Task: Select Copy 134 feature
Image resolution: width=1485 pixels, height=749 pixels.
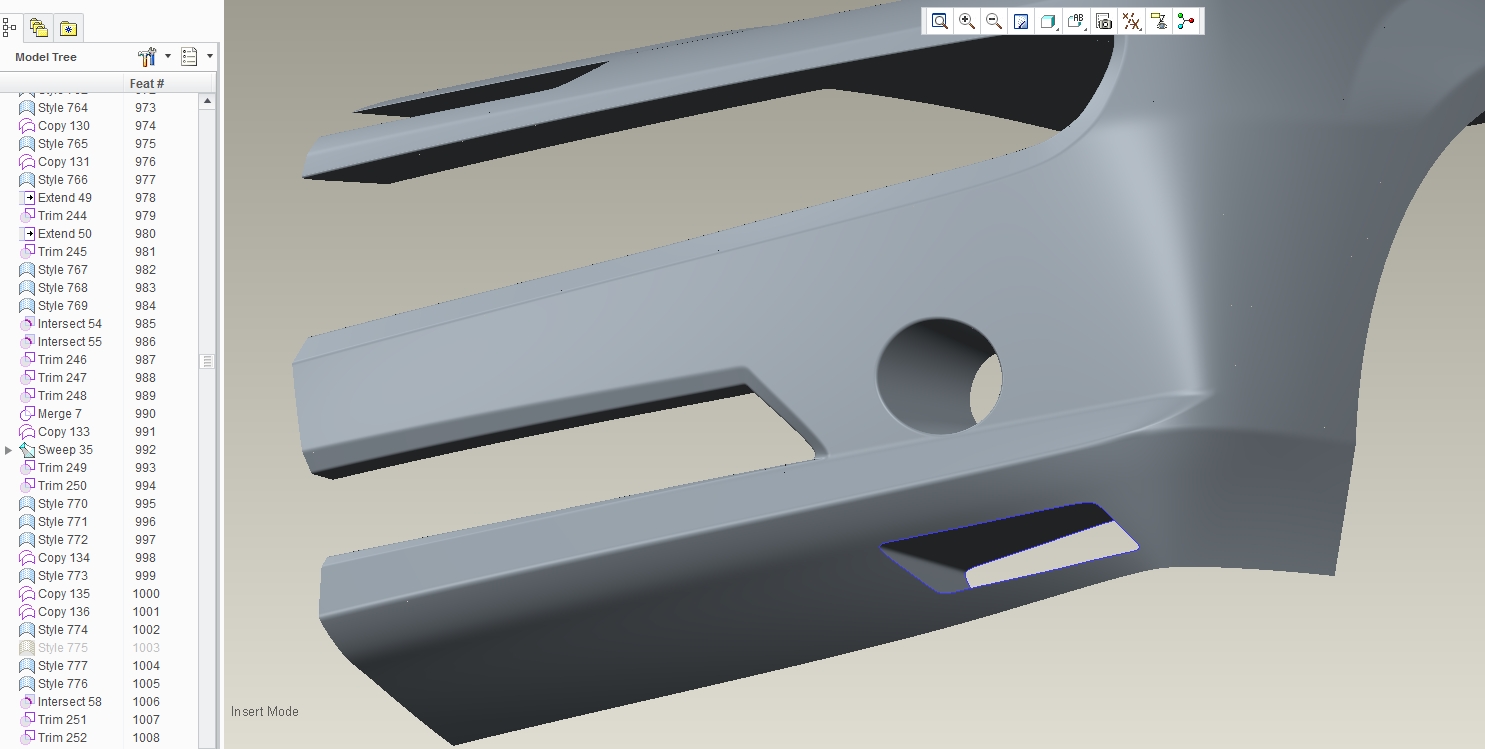Action: [x=63, y=558]
